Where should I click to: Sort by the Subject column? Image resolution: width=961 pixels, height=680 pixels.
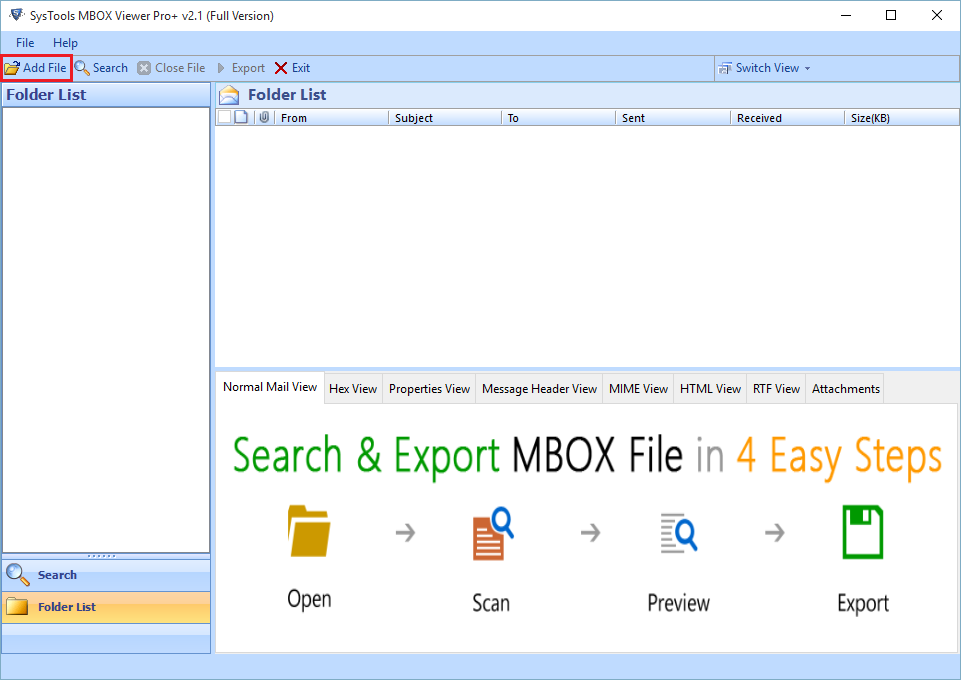click(445, 118)
